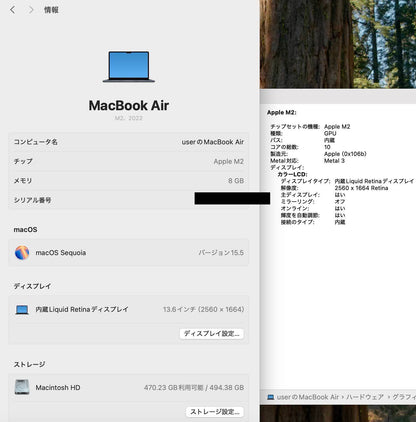Click 2560 x 1664 Retina resolution value
Viewport: 416px width, 422px height.
361,188
